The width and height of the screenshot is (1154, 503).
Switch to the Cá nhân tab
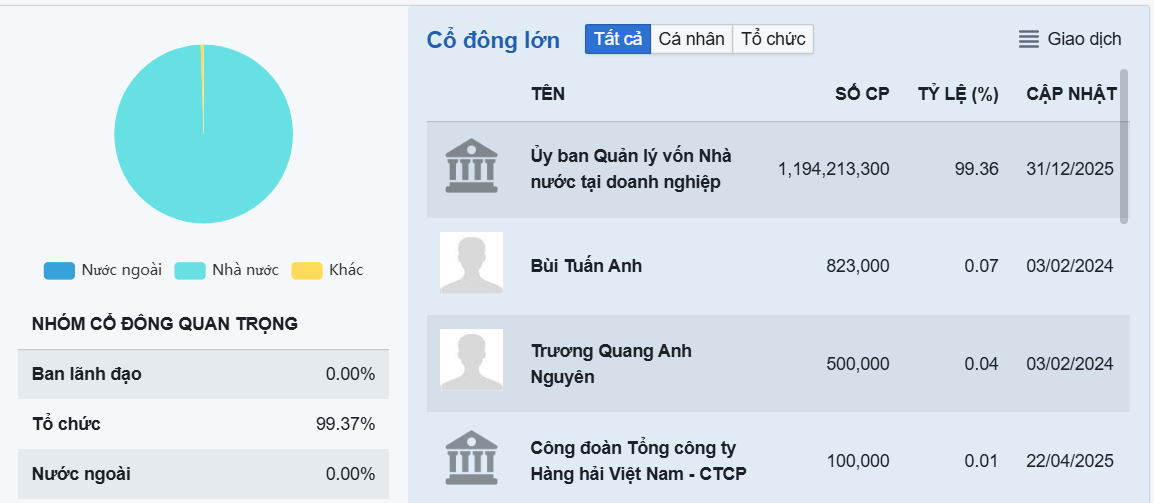pyautogui.click(x=691, y=39)
